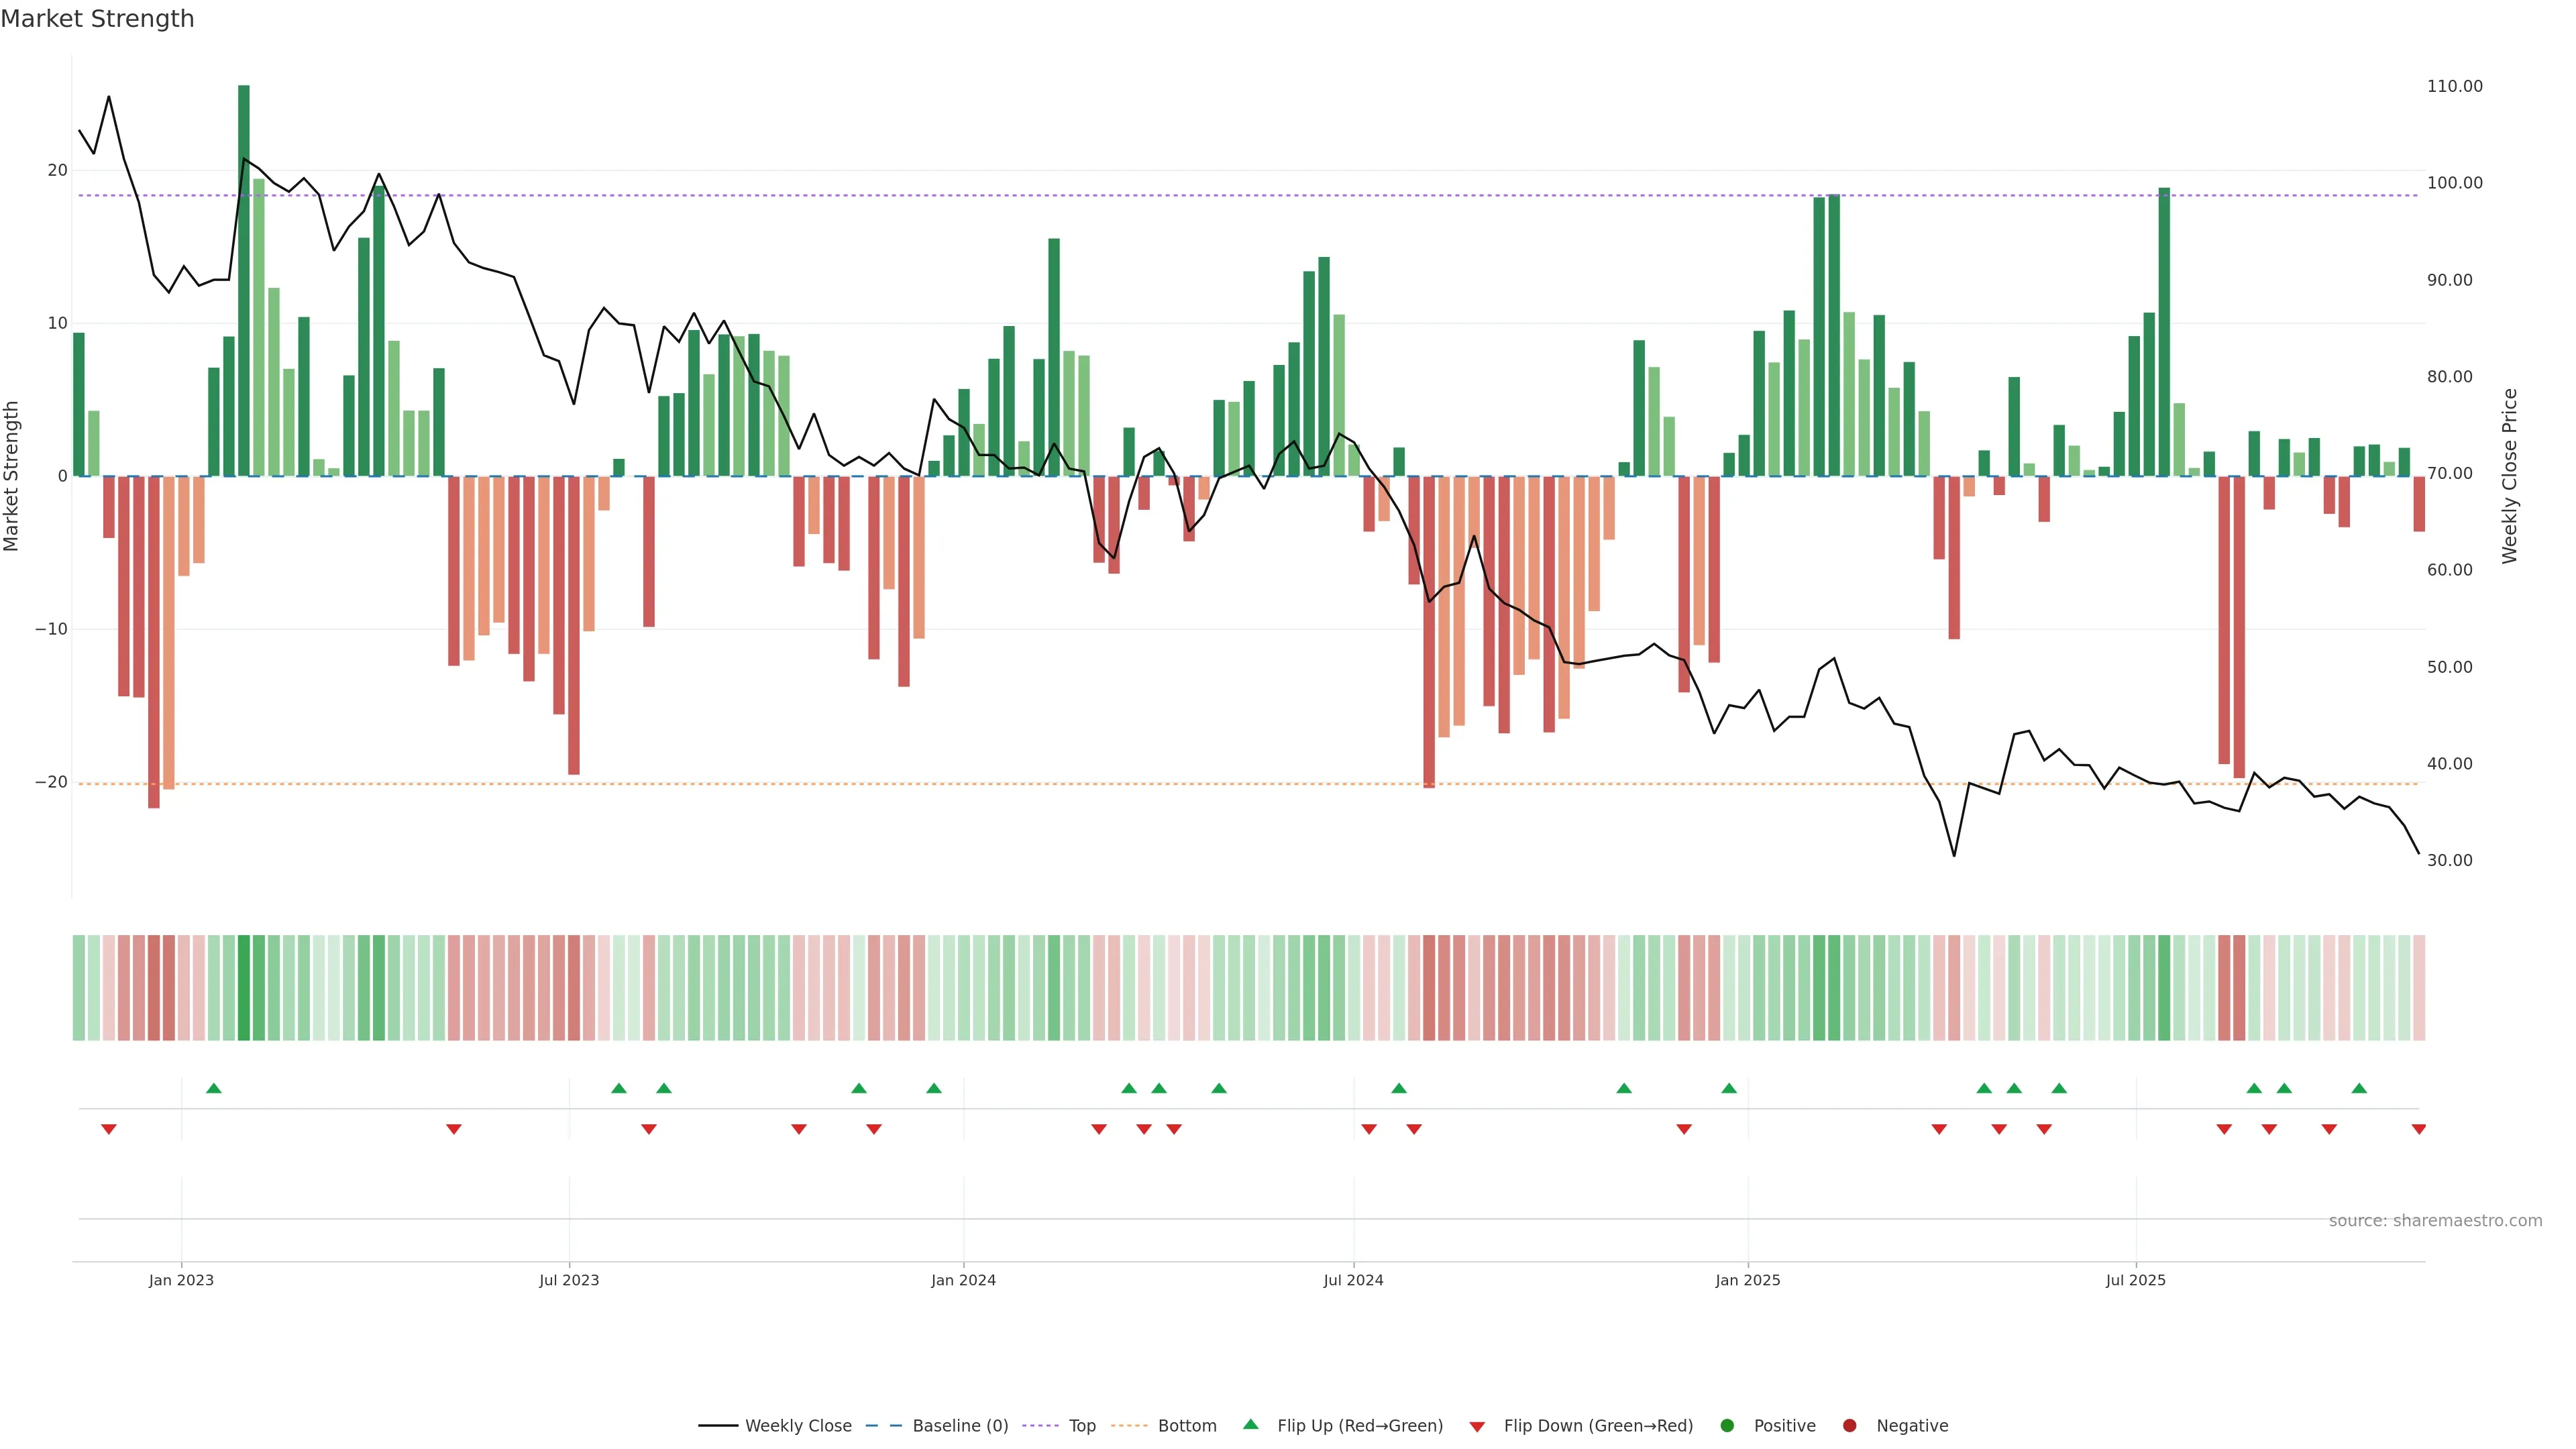Image resolution: width=2576 pixels, height=1449 pixels.
Task: Click the Market Strength chart title
Action: (97, 19)
